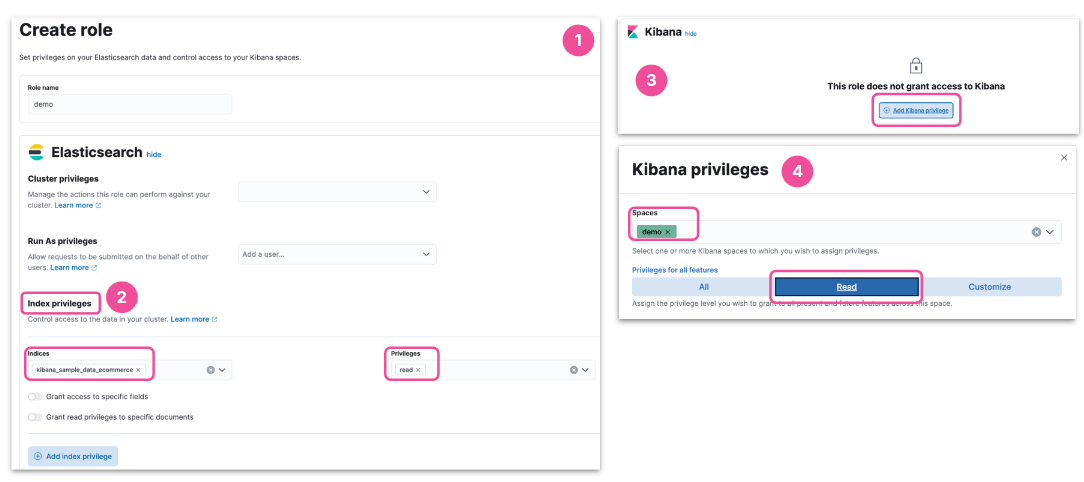
Task: Click the Role name input field
Action: (x=130, y=104)
